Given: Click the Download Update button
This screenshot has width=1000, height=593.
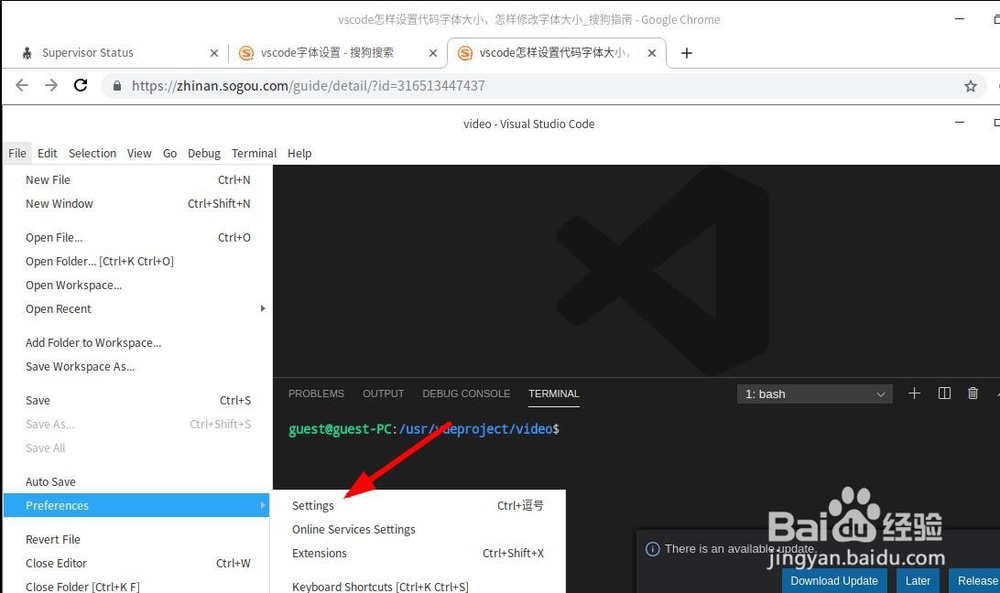Looking at the screenshot, I should (834, 580).
